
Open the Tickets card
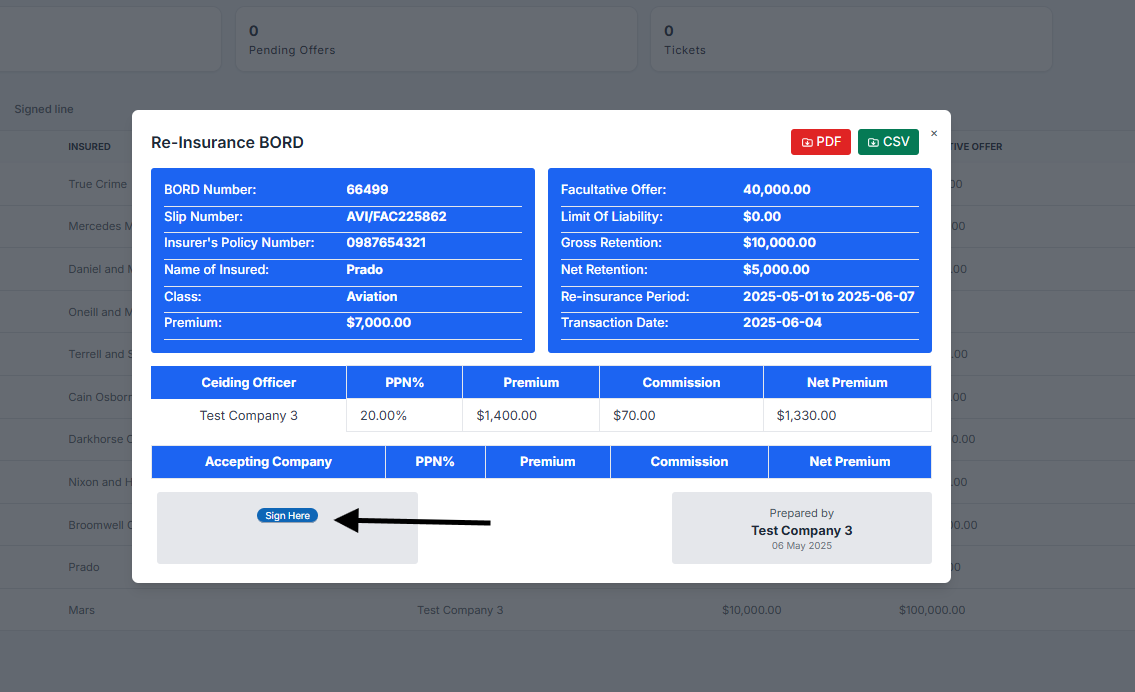coord(850,40)
